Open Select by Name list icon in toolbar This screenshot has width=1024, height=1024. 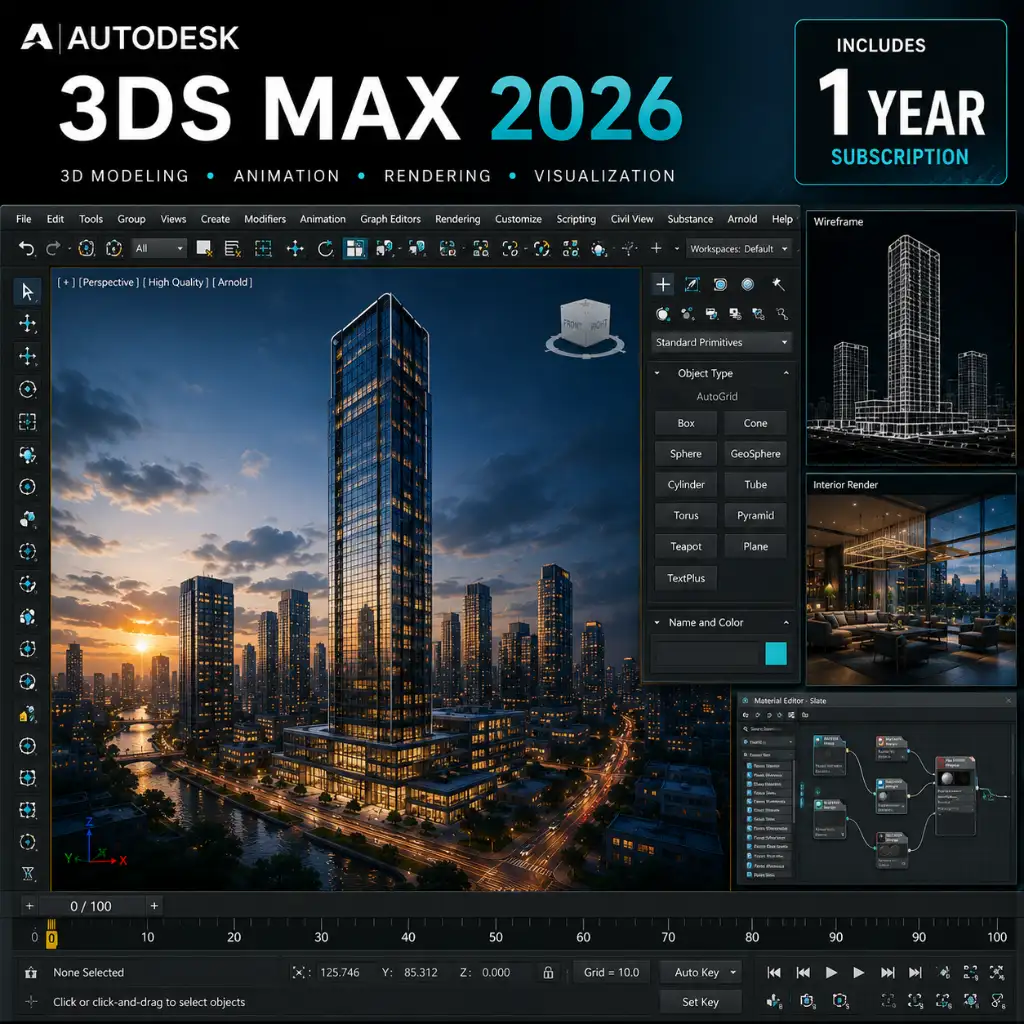[232, 248]
